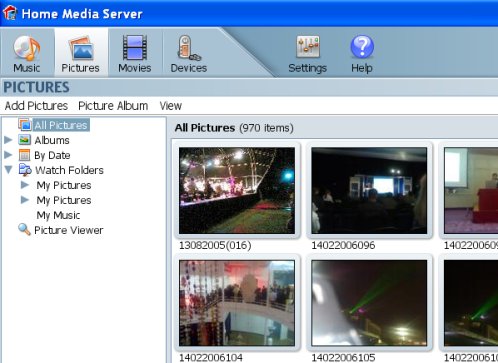Expand the Albums tree node
Viewport: 498px width, 363px height.
coord(8,140)
